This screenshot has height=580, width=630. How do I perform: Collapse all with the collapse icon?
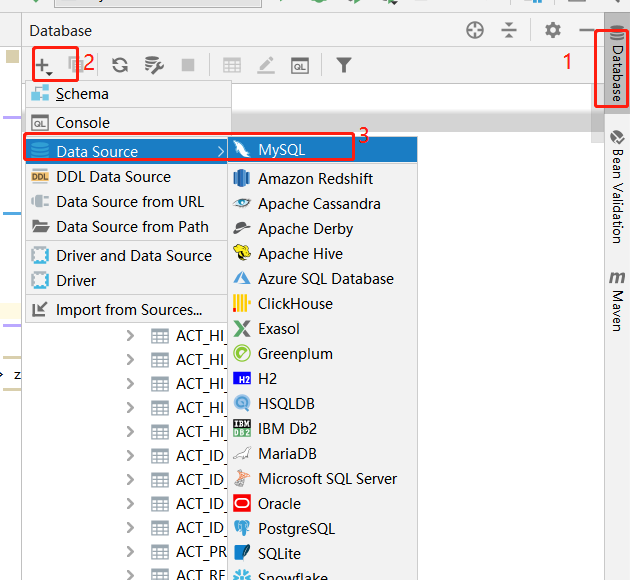coord(509,30)
